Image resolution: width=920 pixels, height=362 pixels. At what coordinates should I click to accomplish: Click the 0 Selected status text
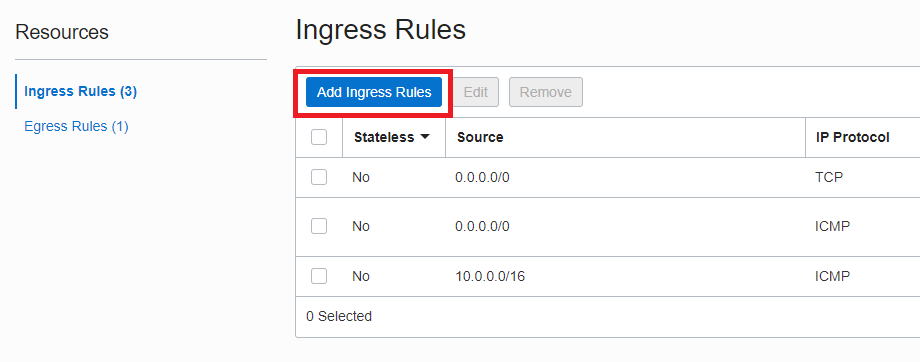click(x=339, y=316)
